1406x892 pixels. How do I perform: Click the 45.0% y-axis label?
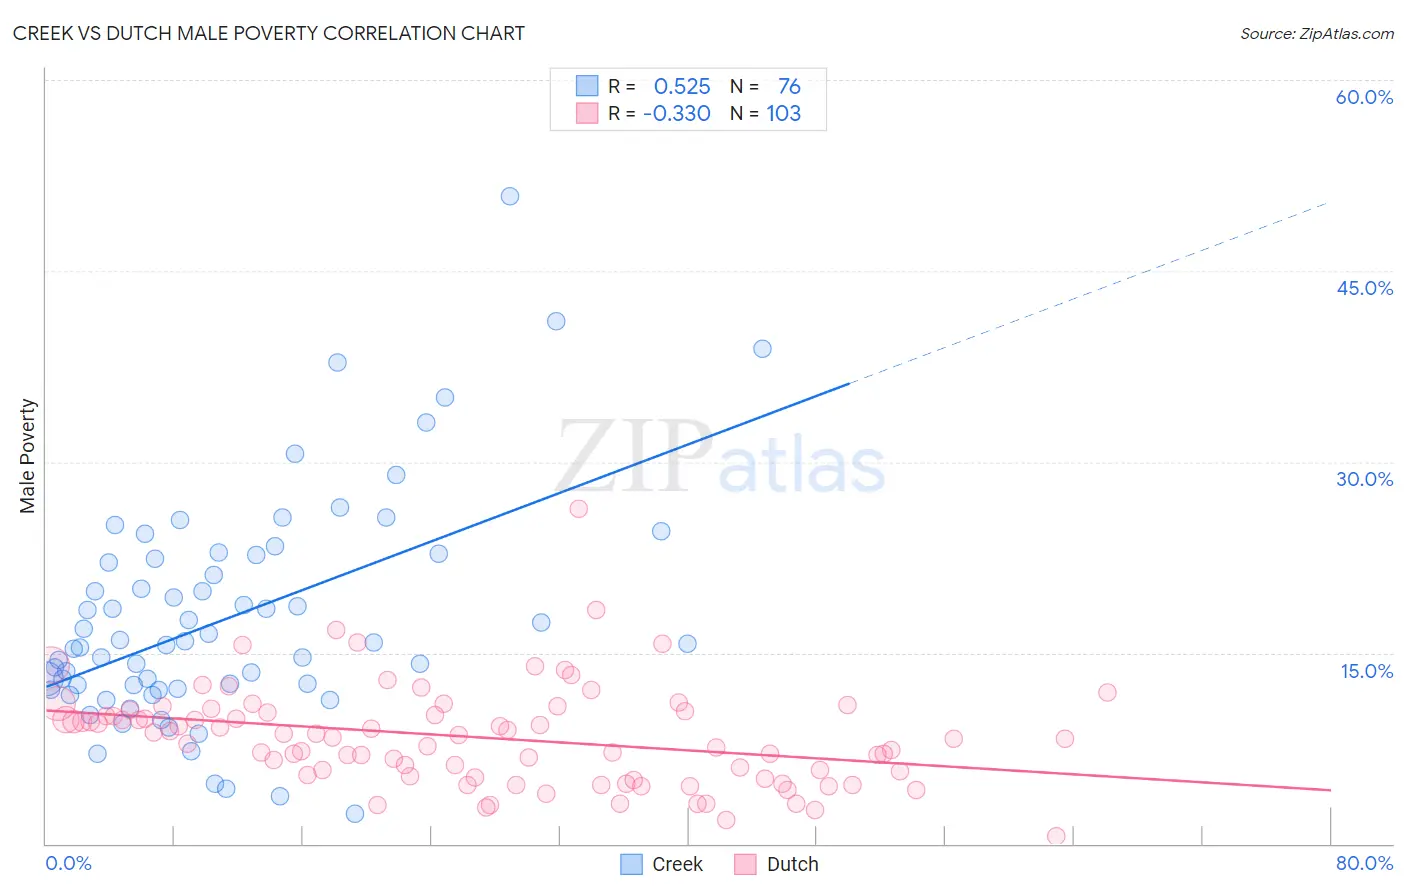(1364, 288)
